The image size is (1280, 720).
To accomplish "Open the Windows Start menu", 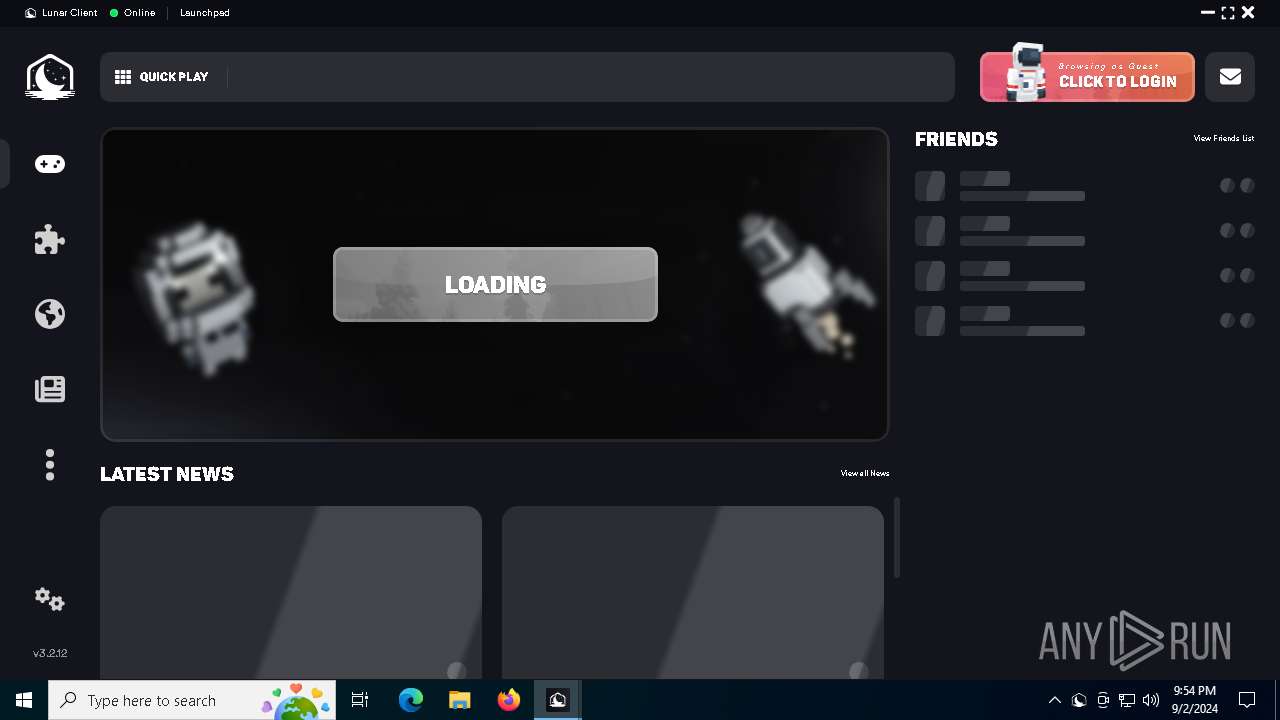I will (24, 700).
